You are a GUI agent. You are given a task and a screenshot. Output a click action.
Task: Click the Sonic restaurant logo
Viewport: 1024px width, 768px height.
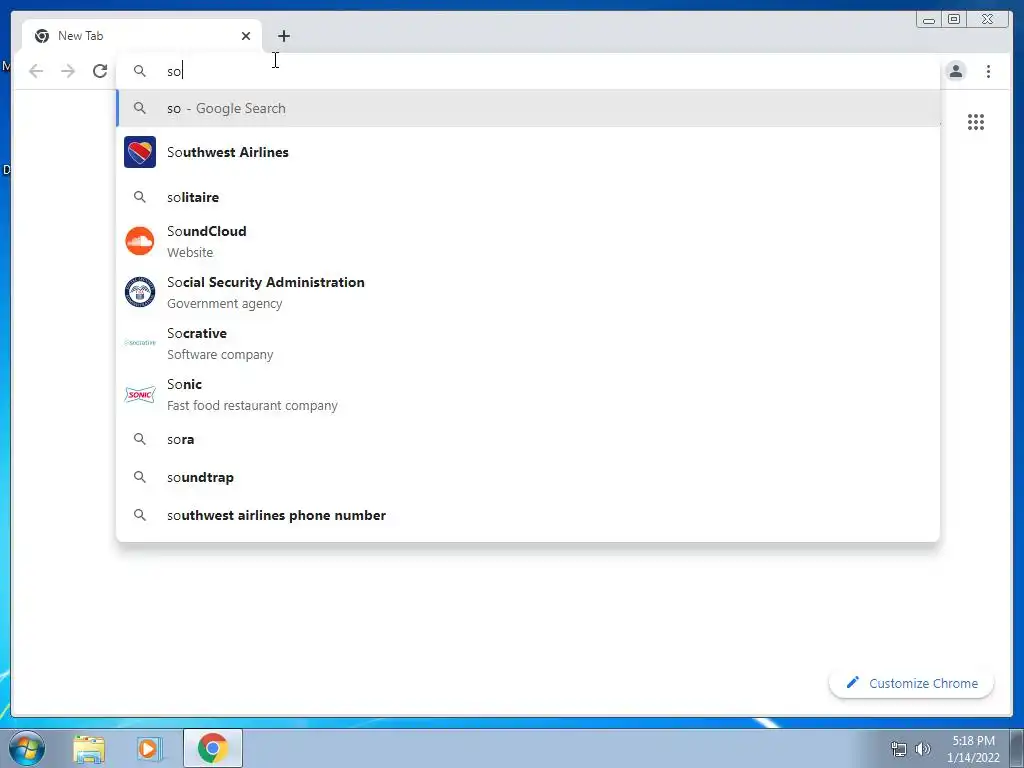coord(140,394)
